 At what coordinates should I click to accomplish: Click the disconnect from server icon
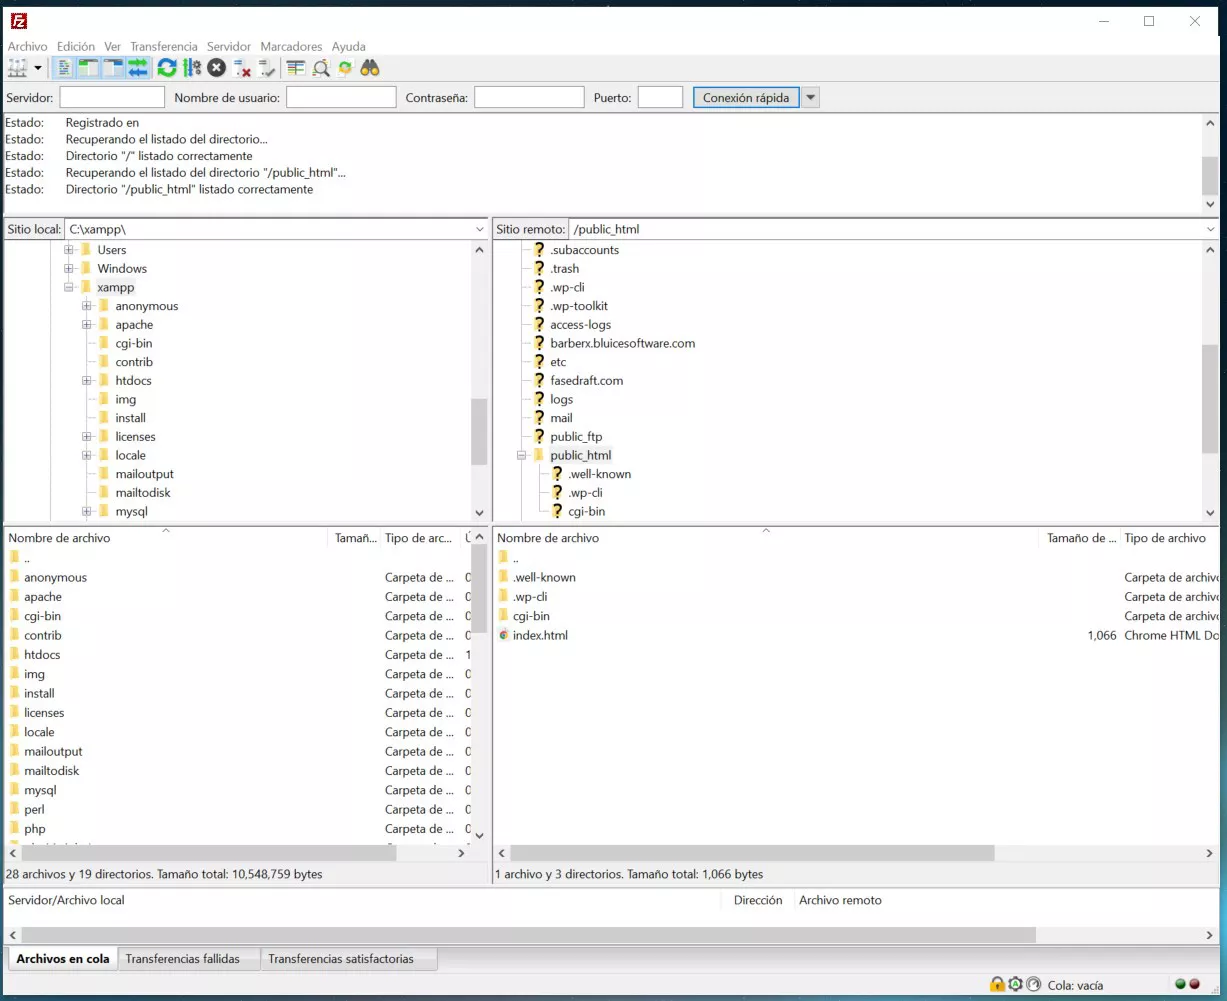[242, 68]
